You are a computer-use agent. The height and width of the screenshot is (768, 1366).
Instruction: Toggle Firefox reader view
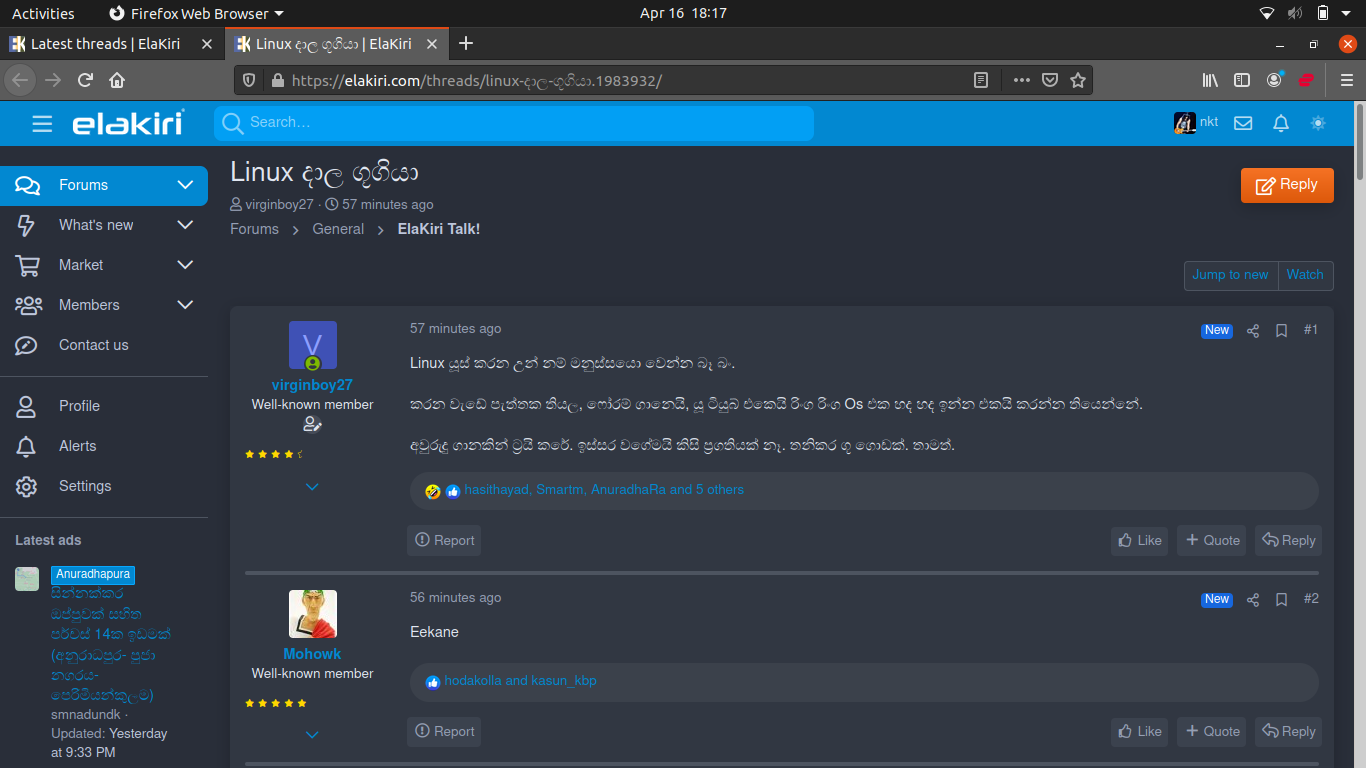click(x=981, y=80)
